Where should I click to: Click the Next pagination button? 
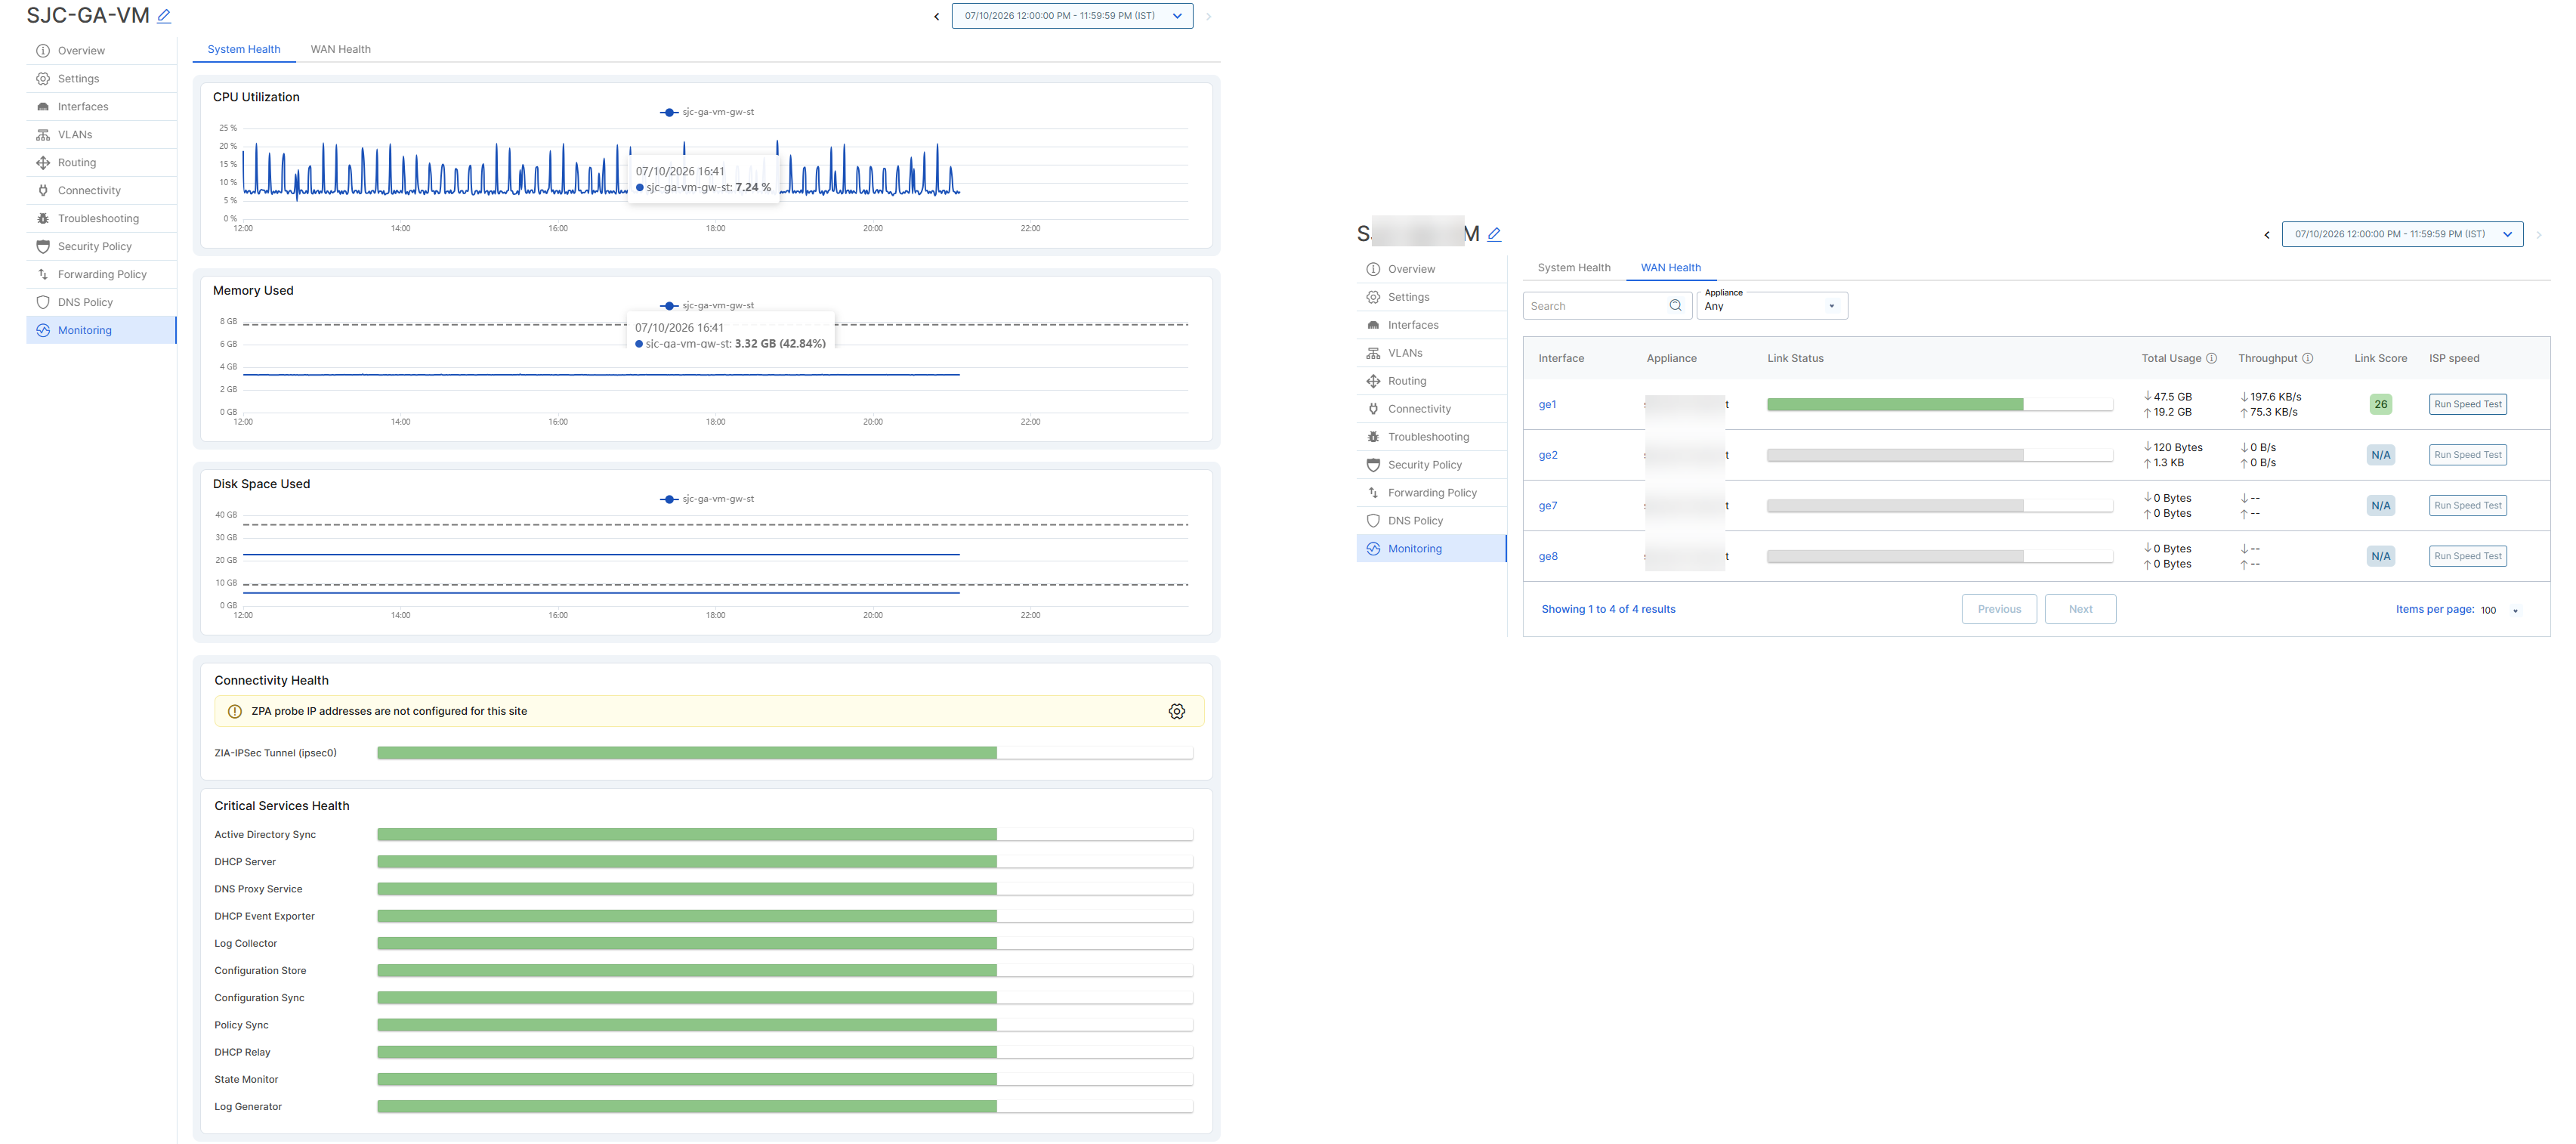click(2080, 609)
